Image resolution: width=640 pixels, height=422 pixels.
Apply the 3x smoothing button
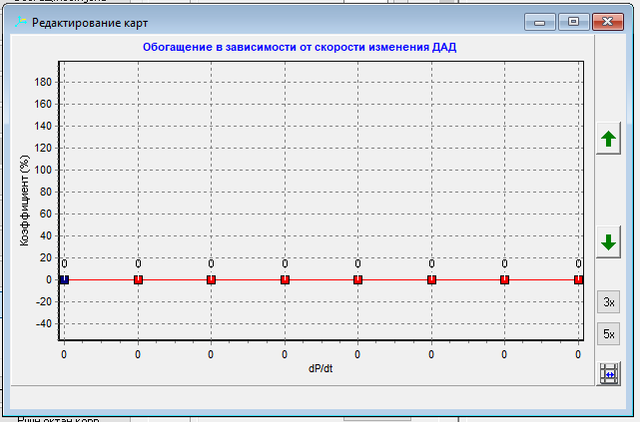[x=609, y=302]
